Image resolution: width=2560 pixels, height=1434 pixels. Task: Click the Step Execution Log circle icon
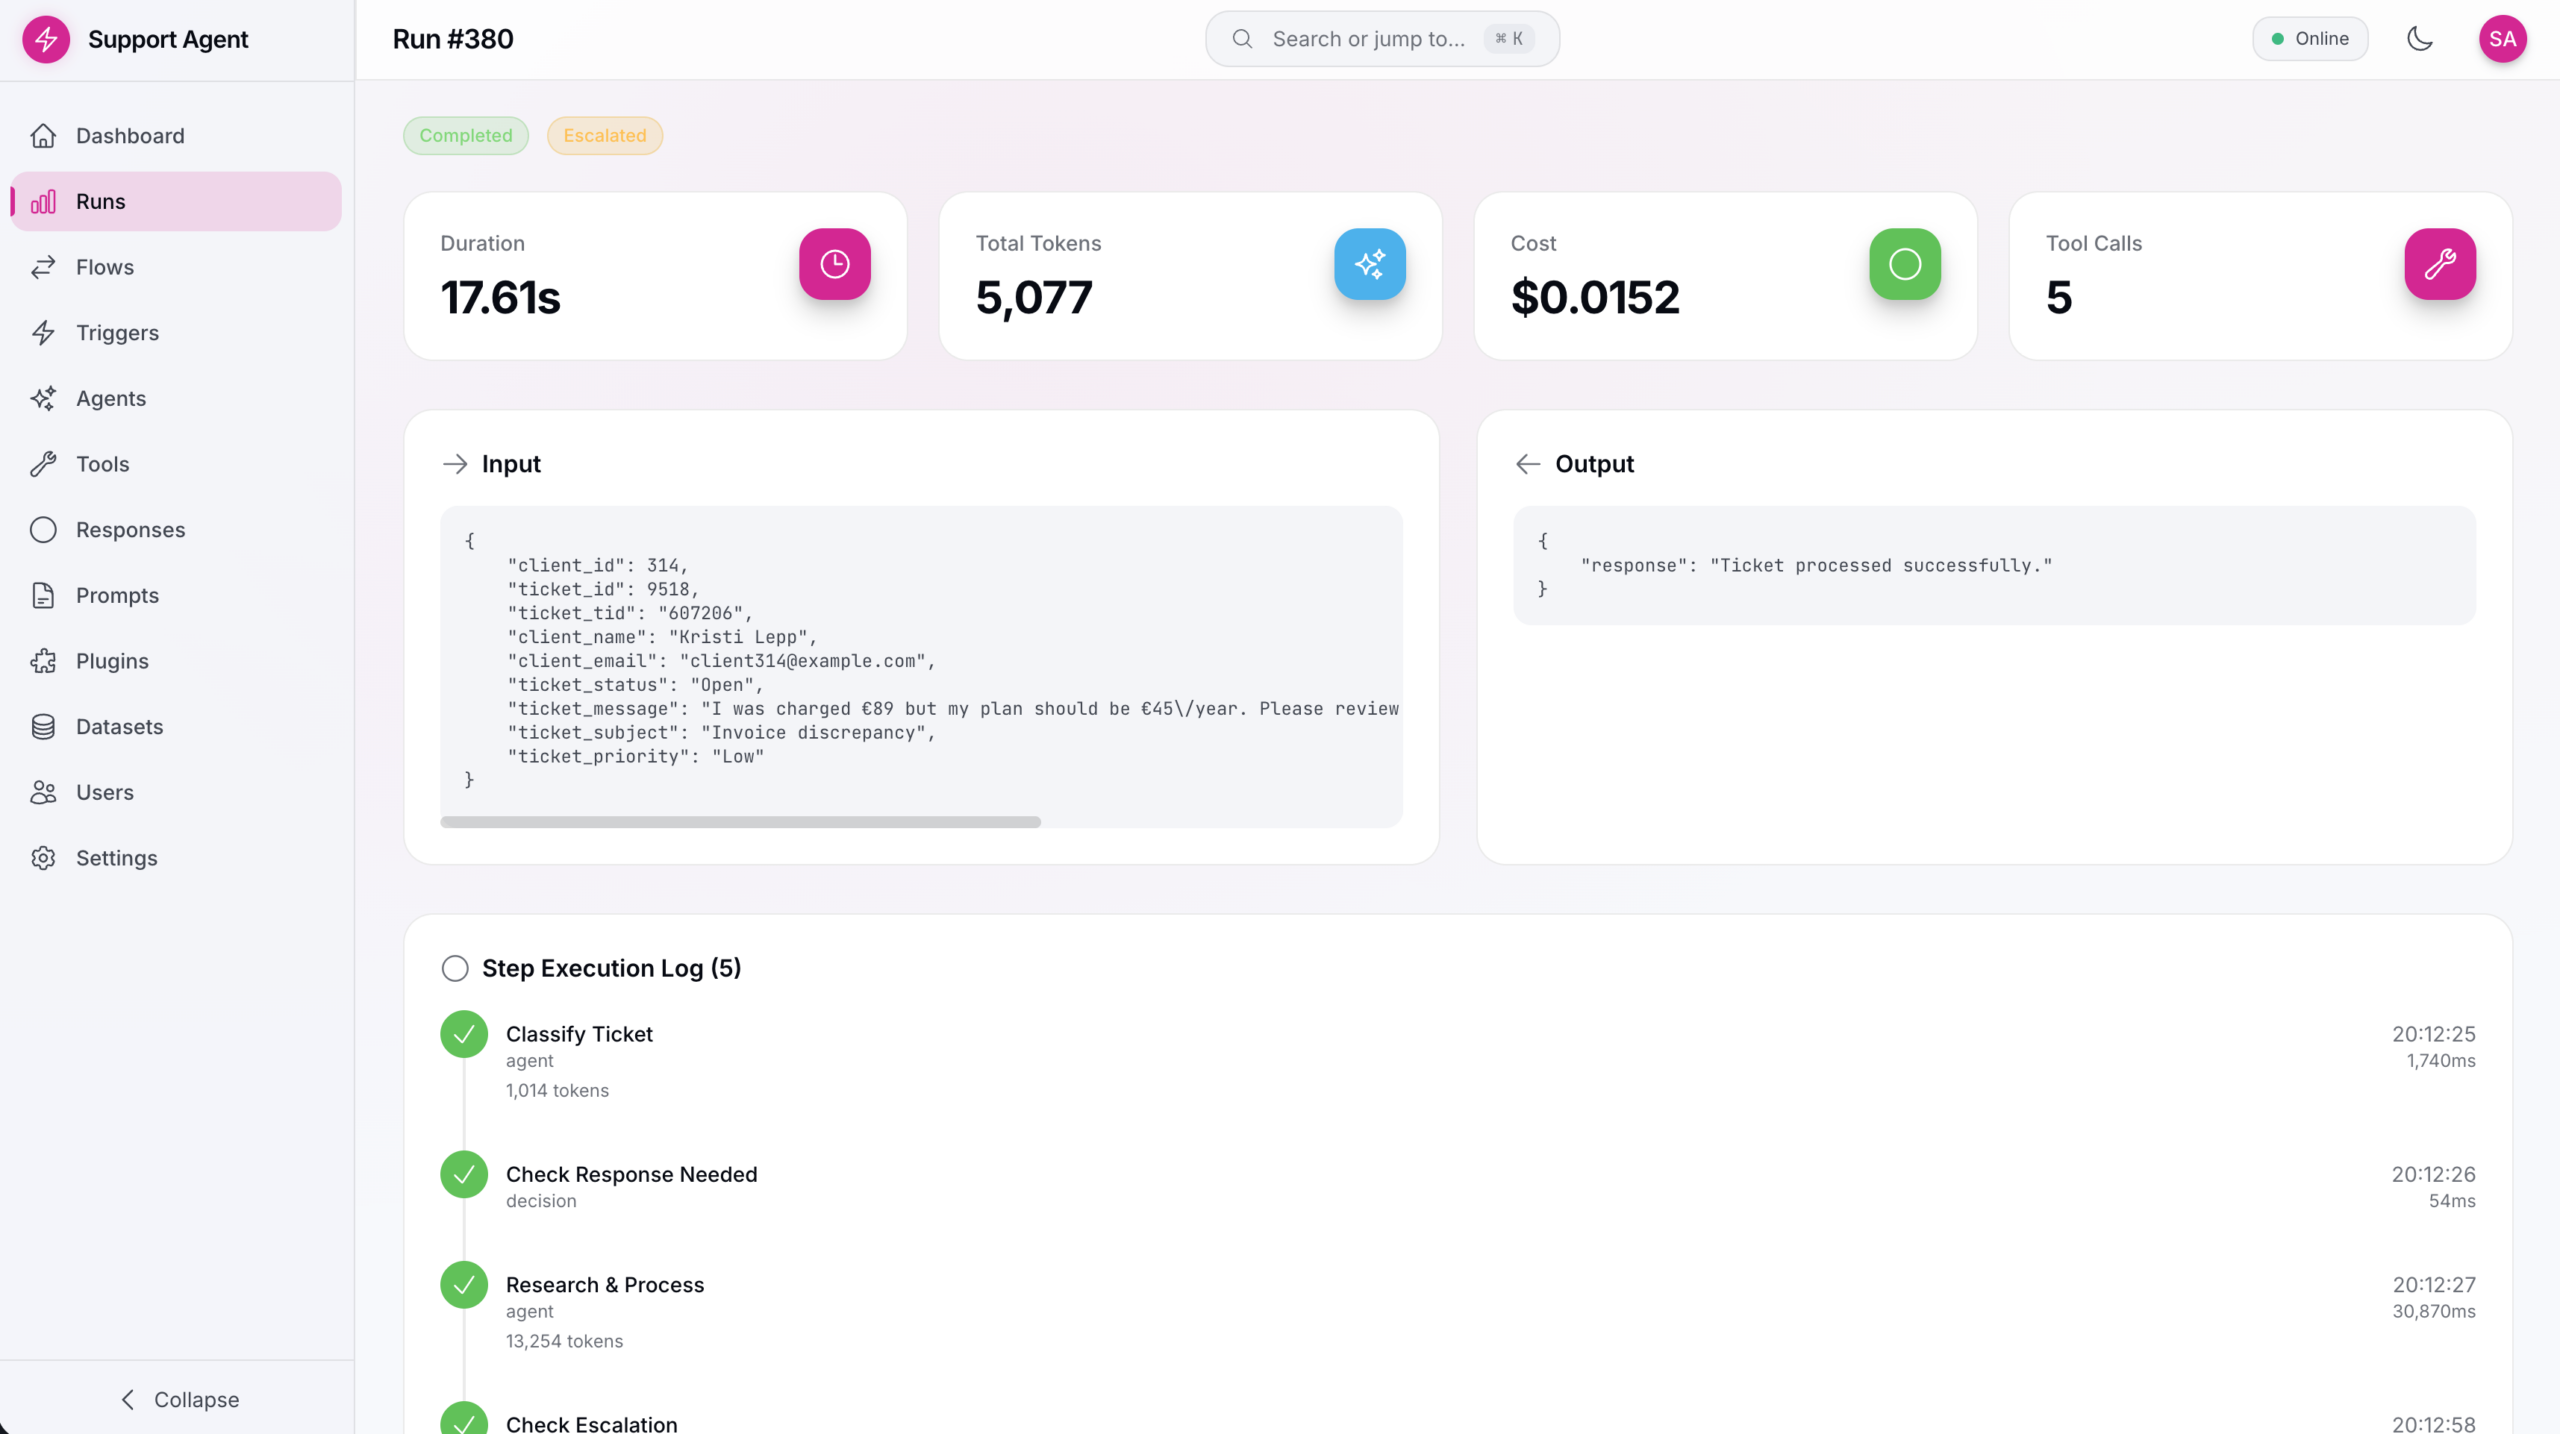[455, 968]
